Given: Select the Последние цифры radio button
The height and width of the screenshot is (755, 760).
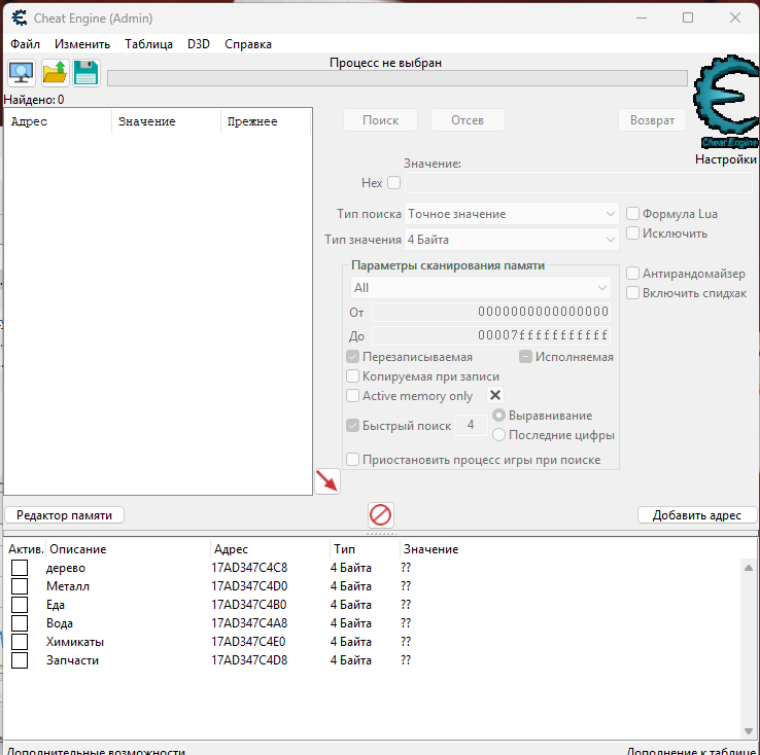Looking at the screenshot, I should point(499,435).
